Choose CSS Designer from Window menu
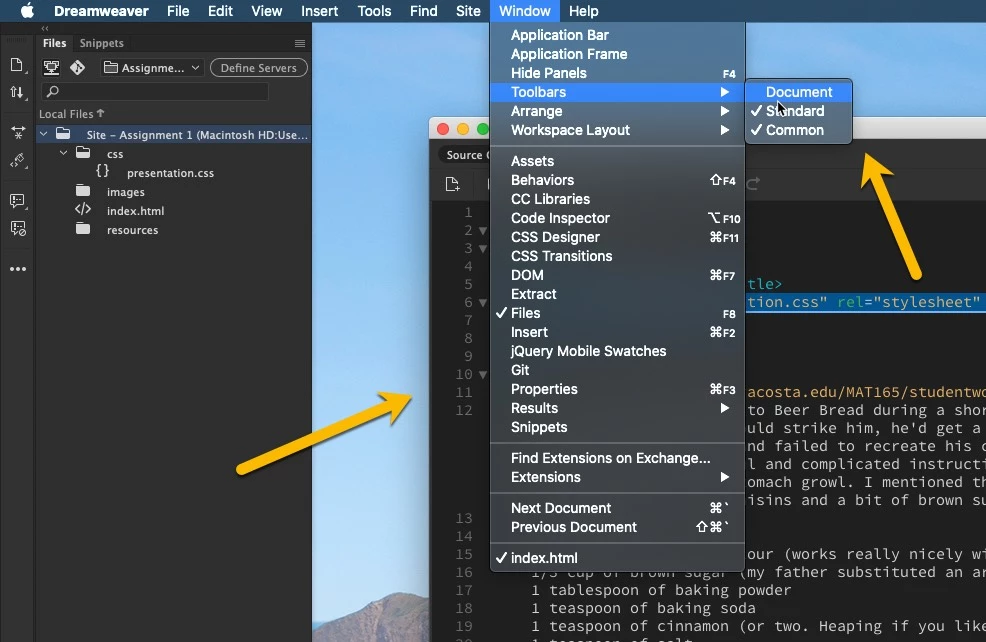The height and width of the screenshot is (642, 986). [x=617, y=237]
